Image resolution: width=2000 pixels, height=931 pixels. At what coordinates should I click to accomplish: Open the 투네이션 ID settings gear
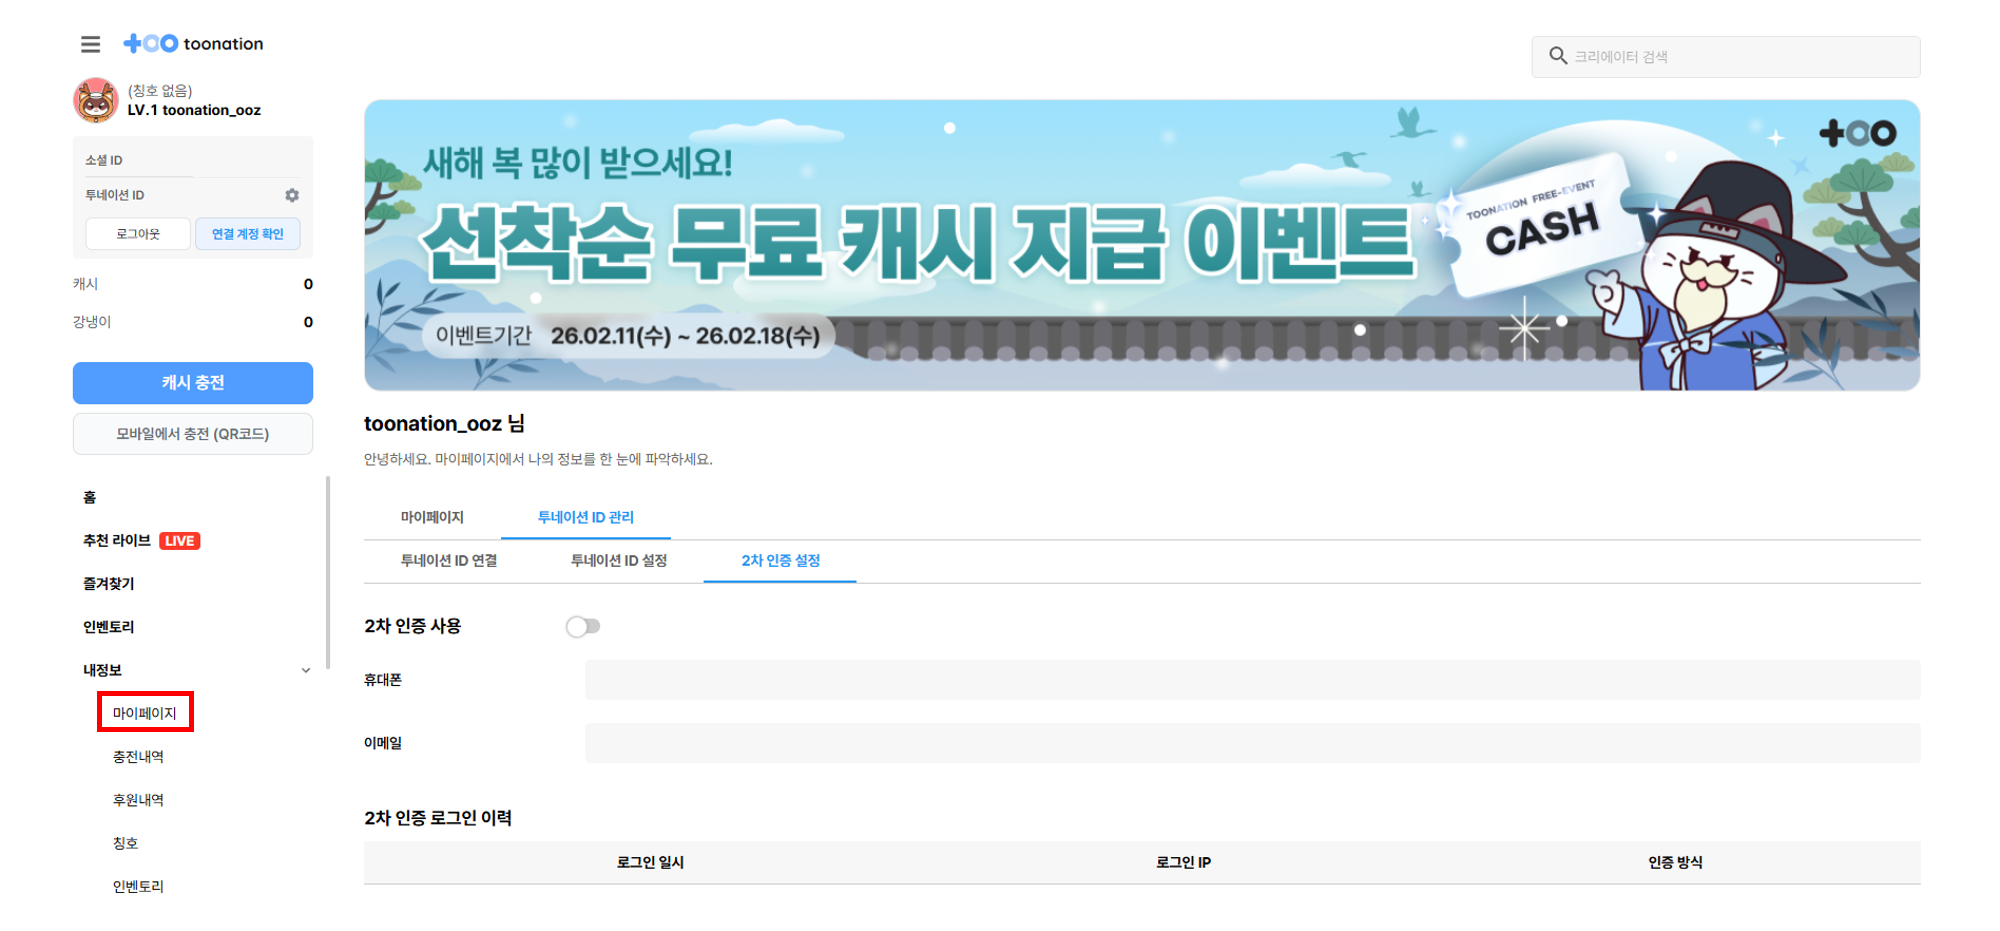click(x=292, y=195)
